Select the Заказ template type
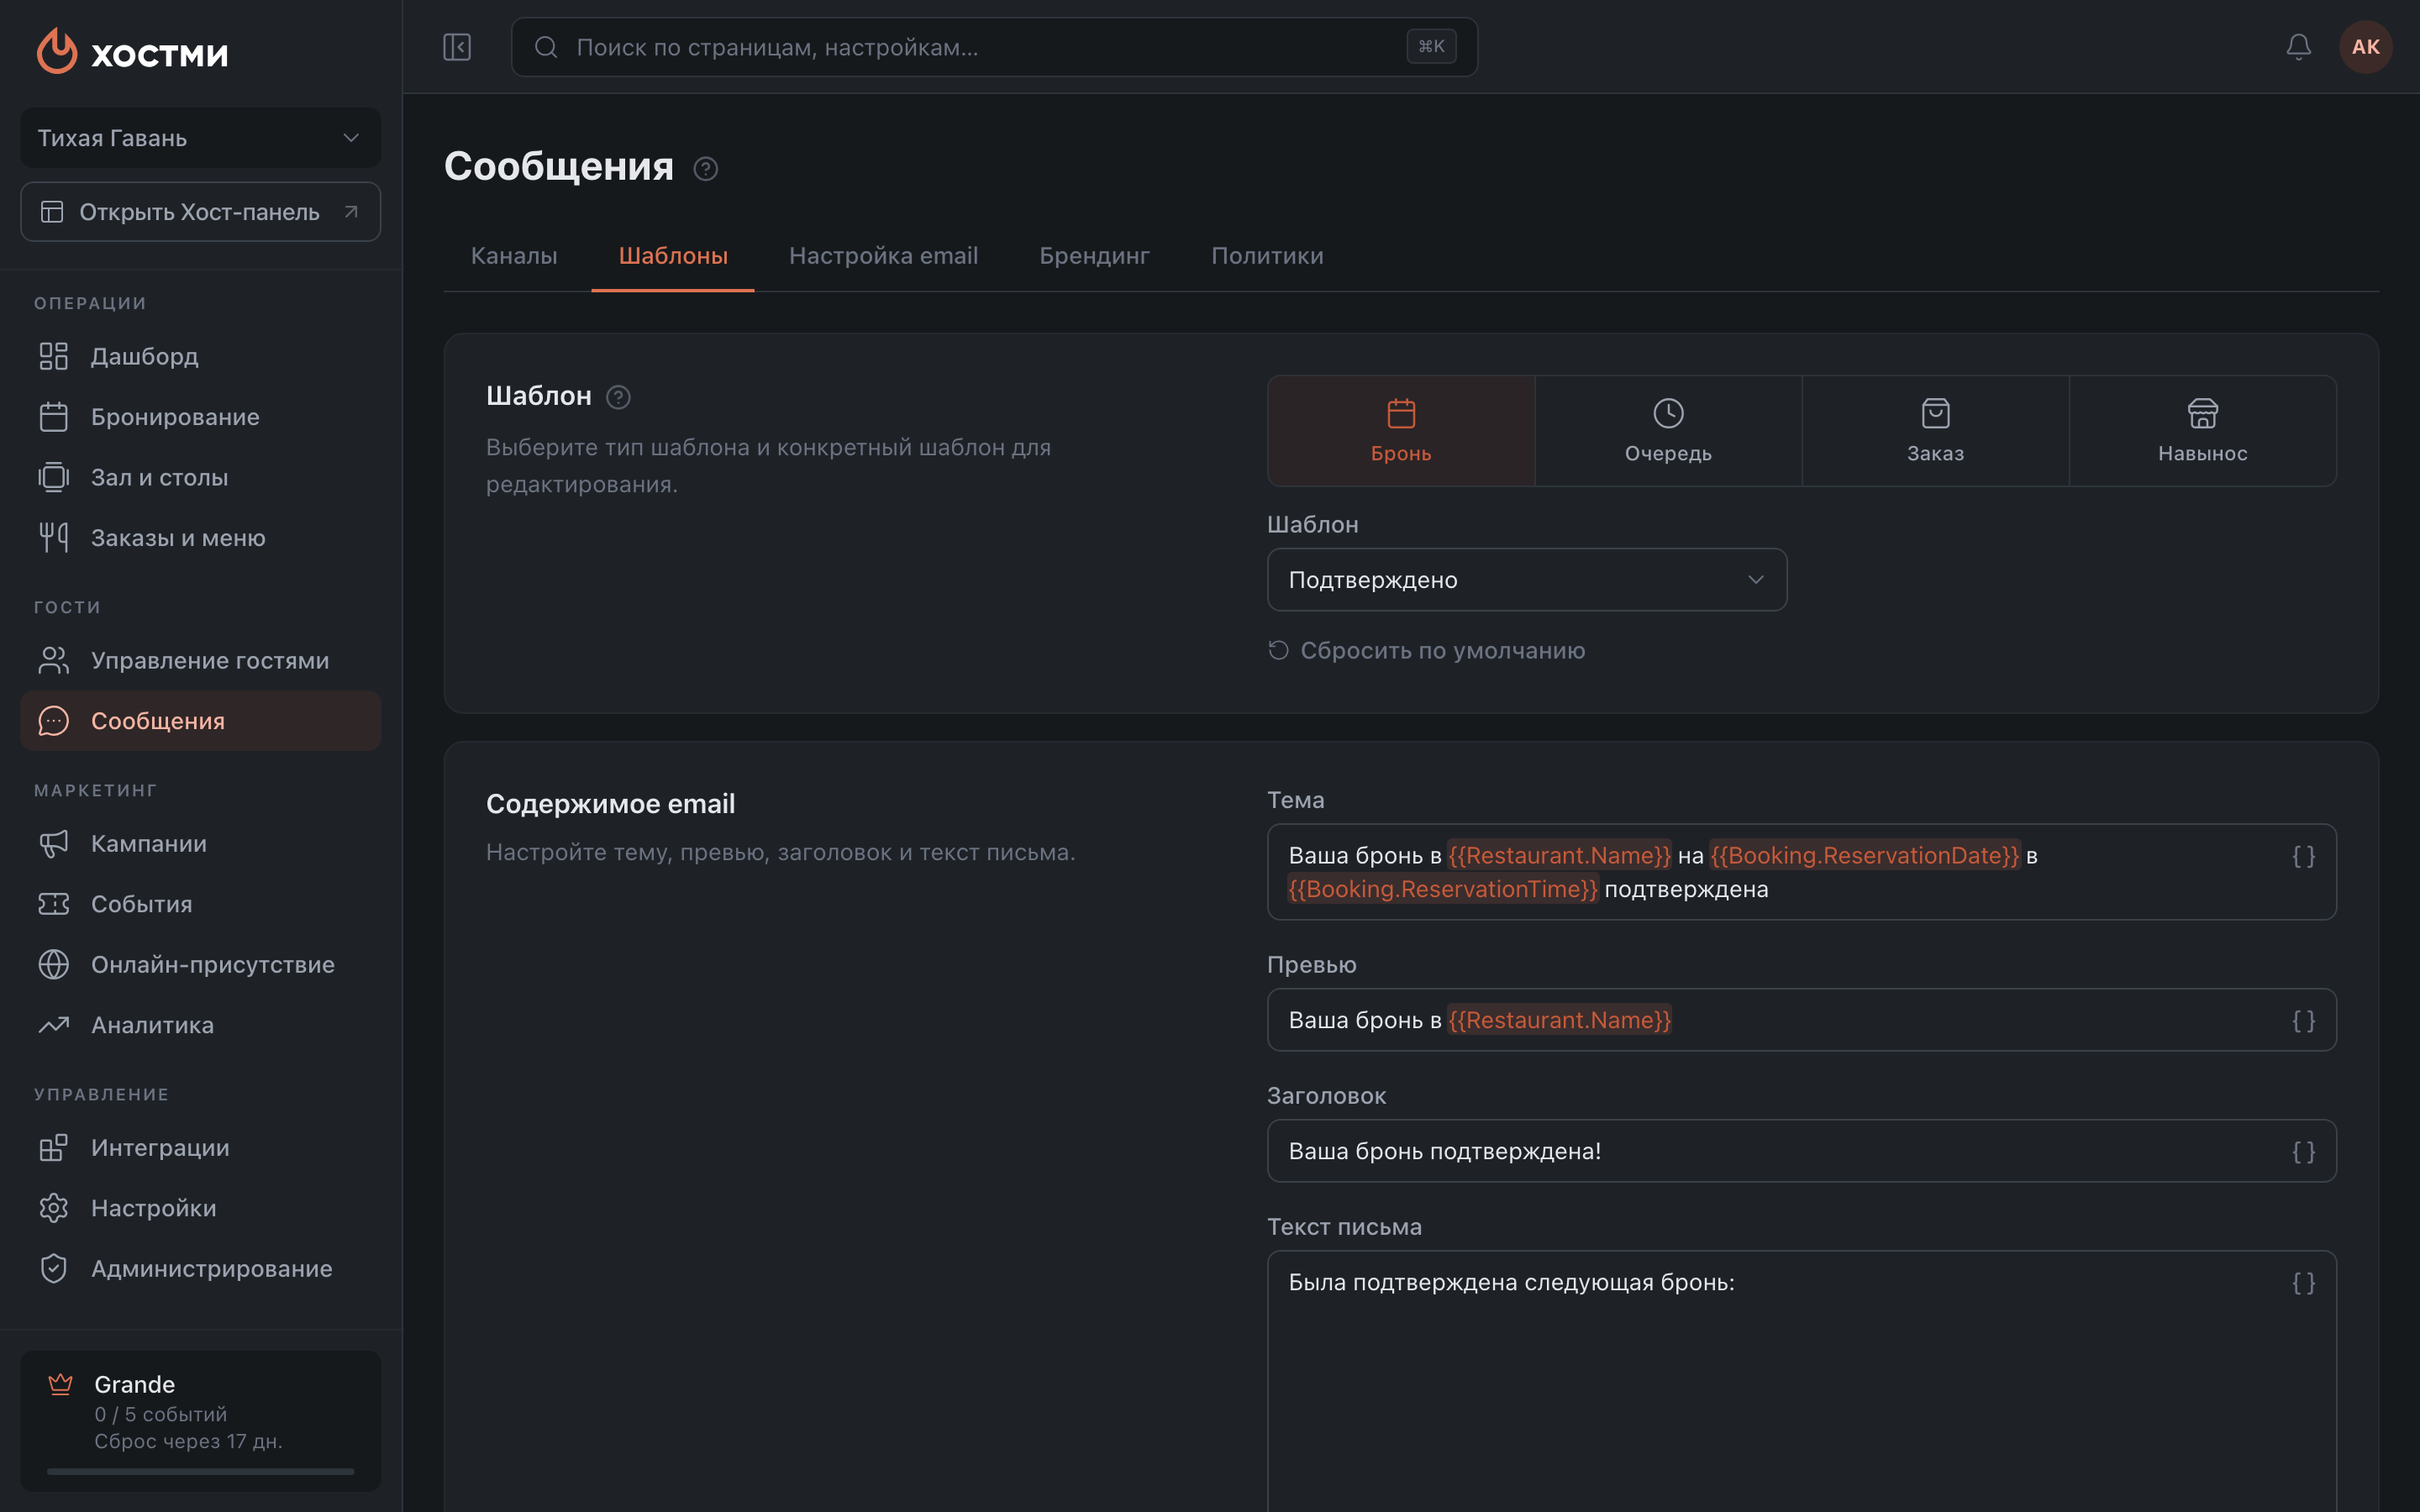Viewport: 2420px width, 1512px height. [1935, 431]
